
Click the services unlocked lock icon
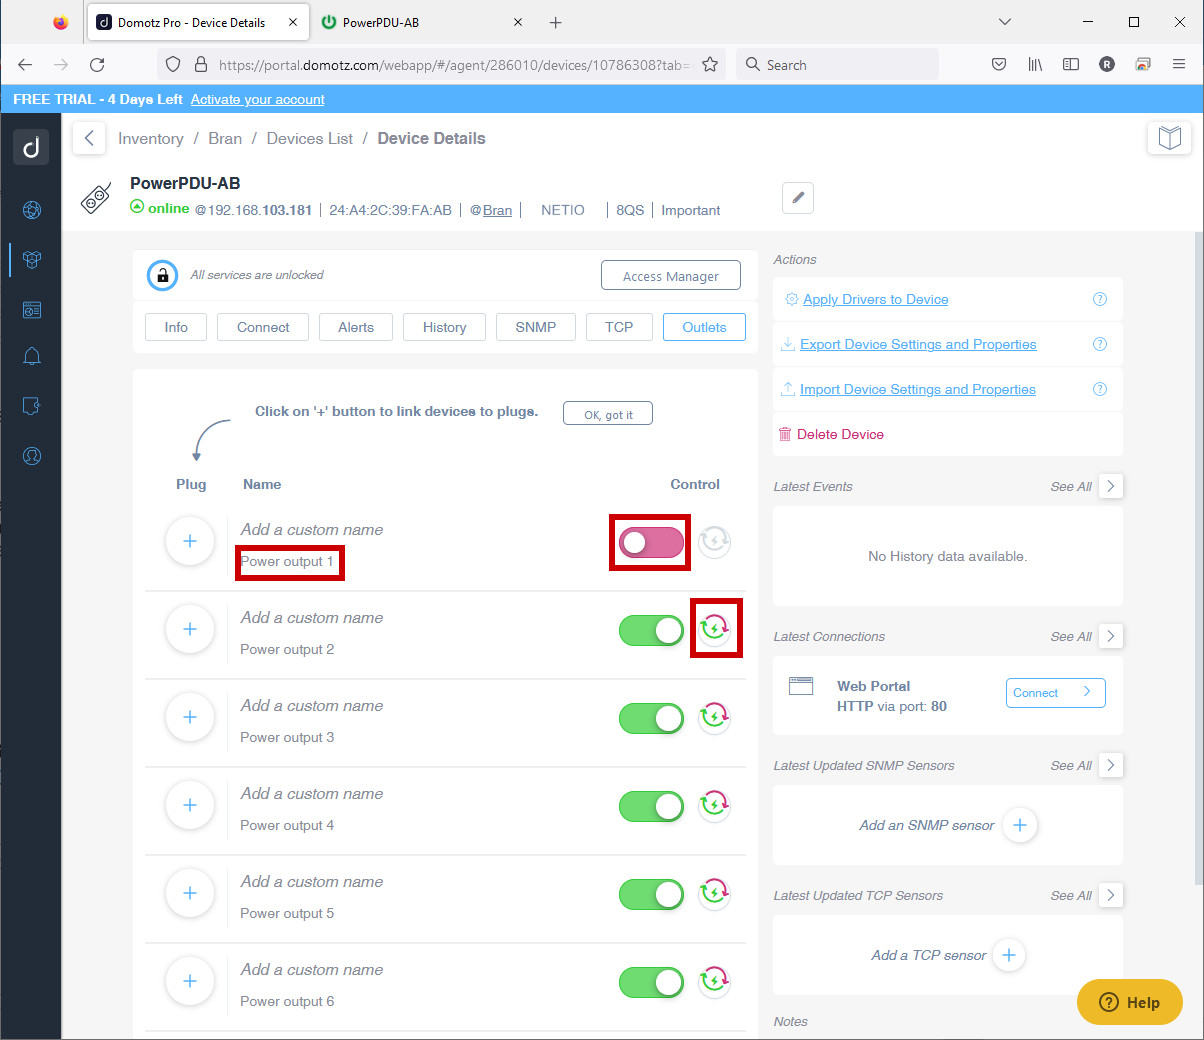tap(162, 275)
